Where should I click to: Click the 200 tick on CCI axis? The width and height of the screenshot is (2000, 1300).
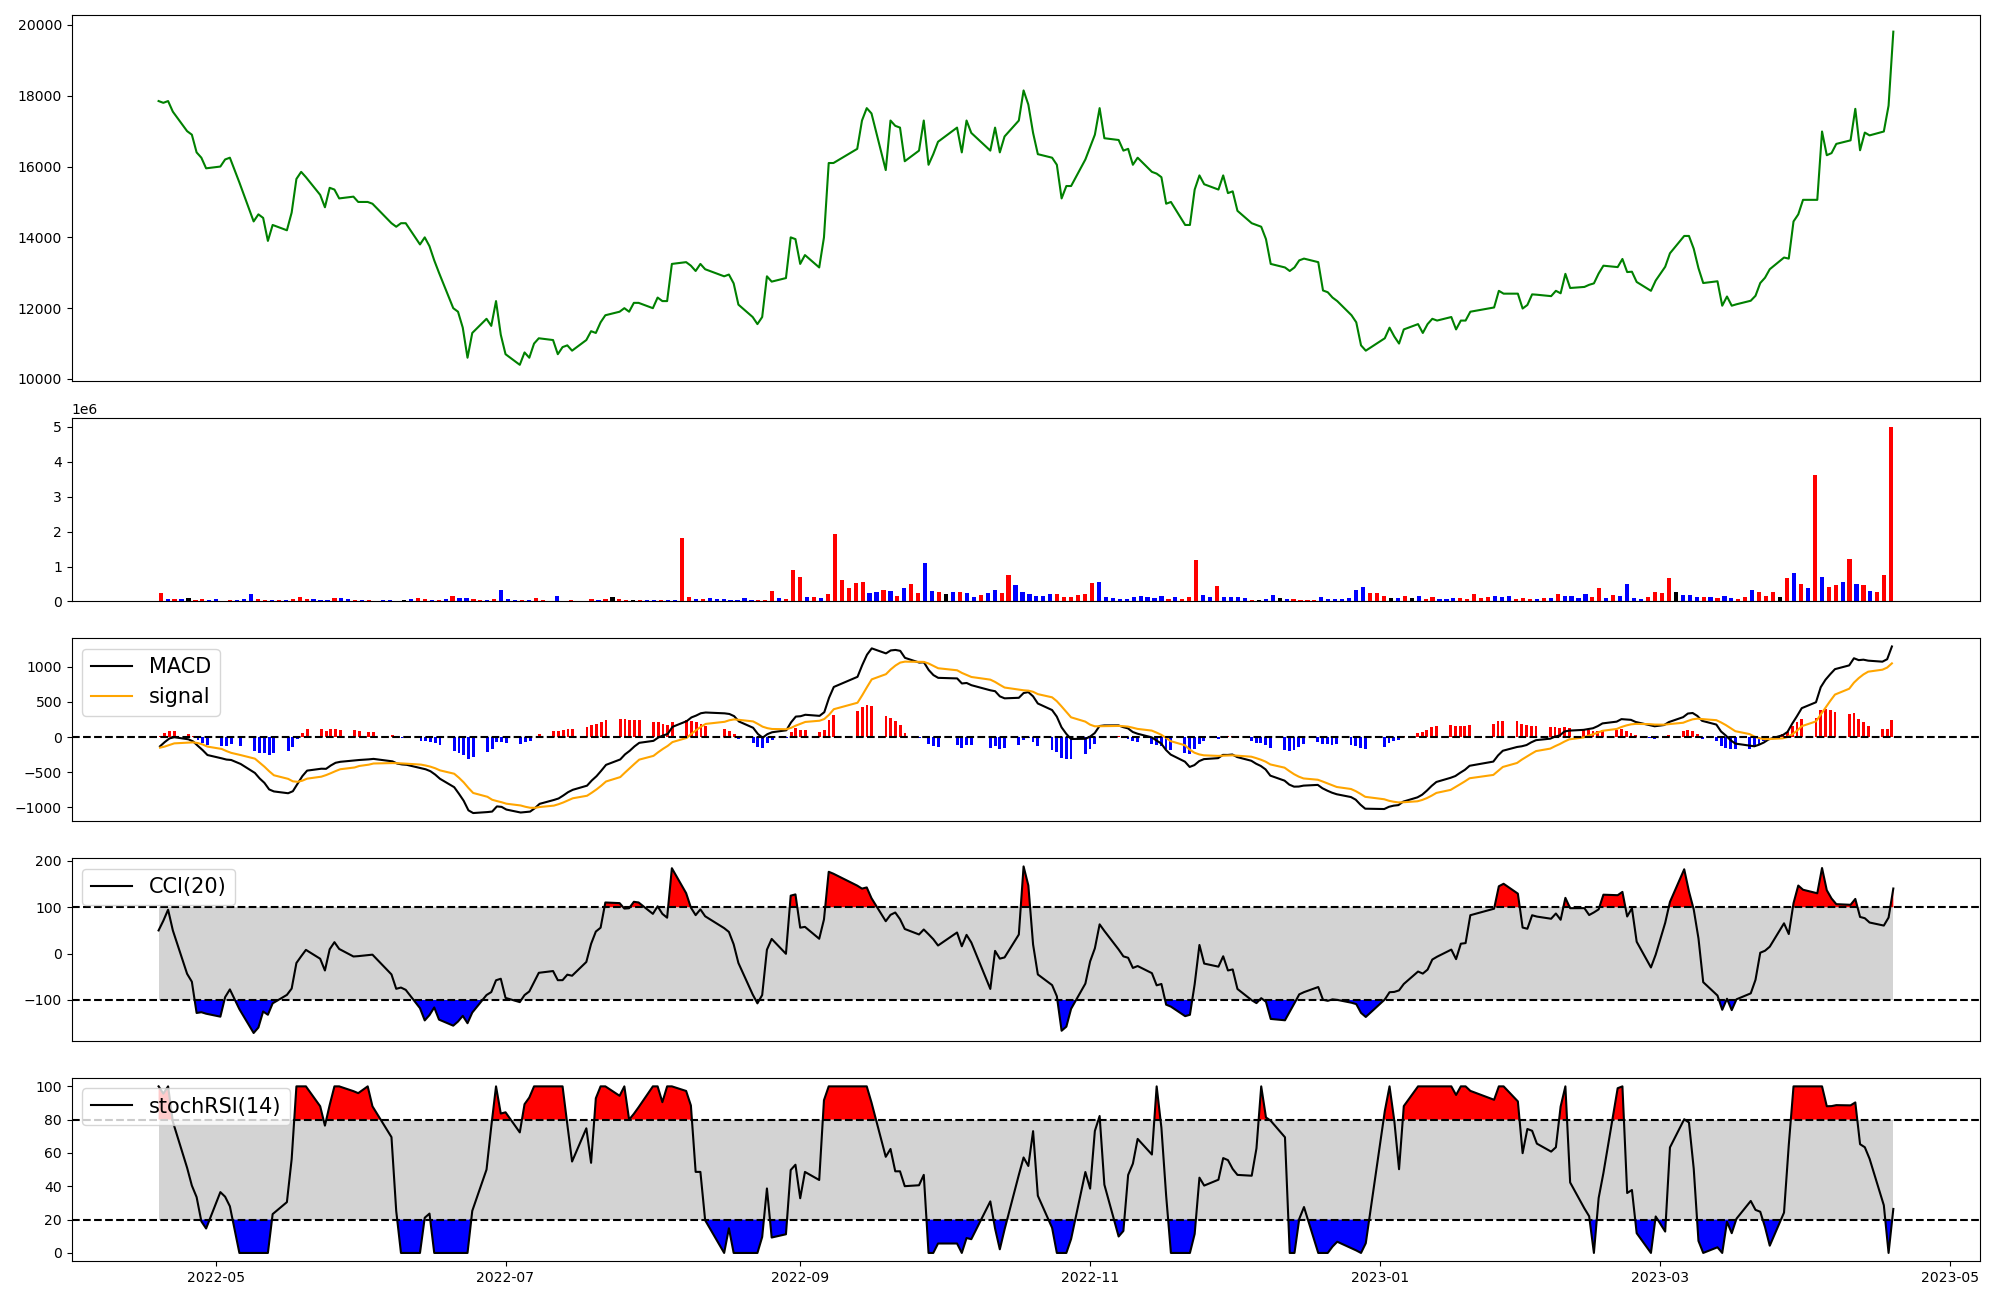click(x=49, y=861)
